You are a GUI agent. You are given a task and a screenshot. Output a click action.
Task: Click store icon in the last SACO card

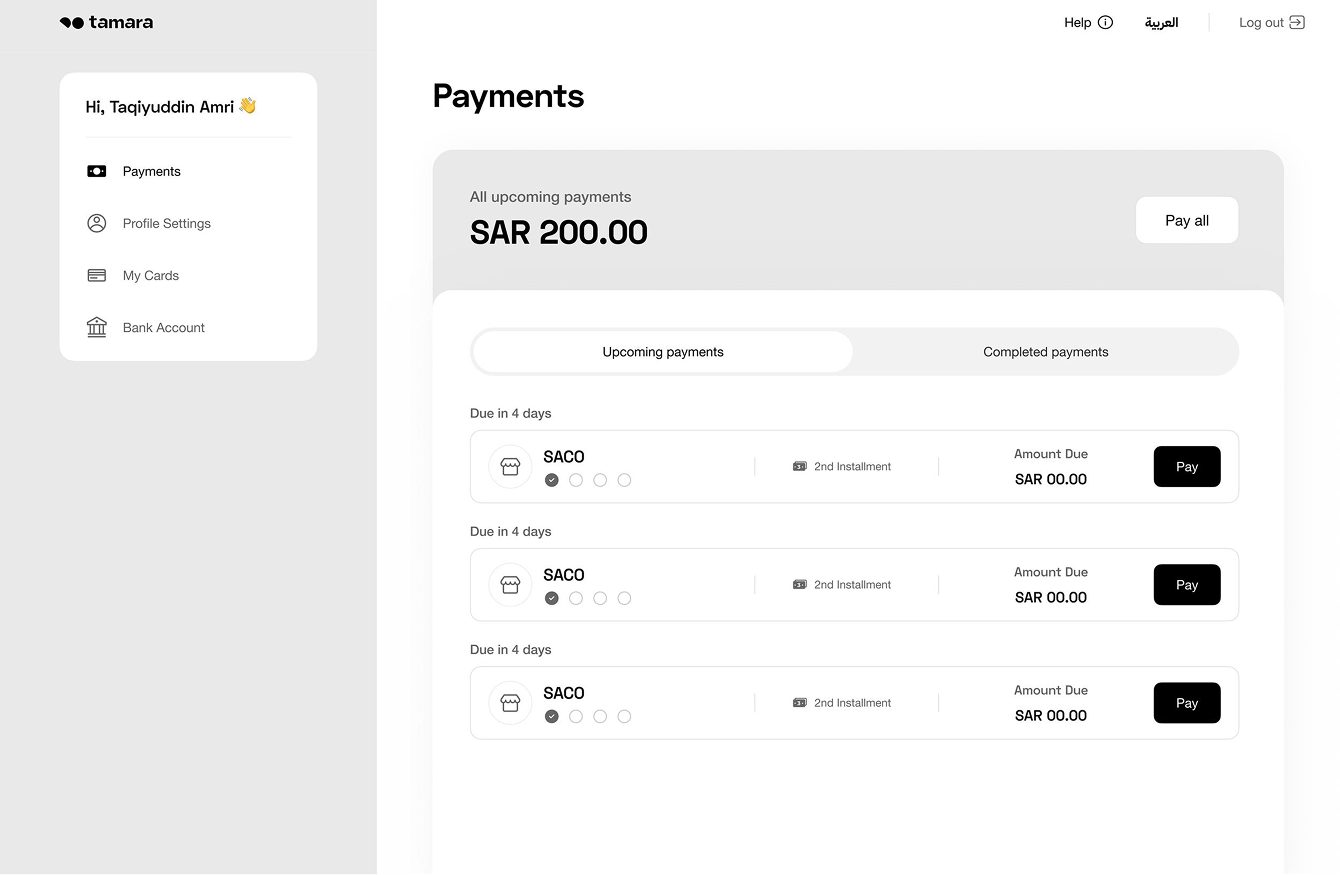510,703
